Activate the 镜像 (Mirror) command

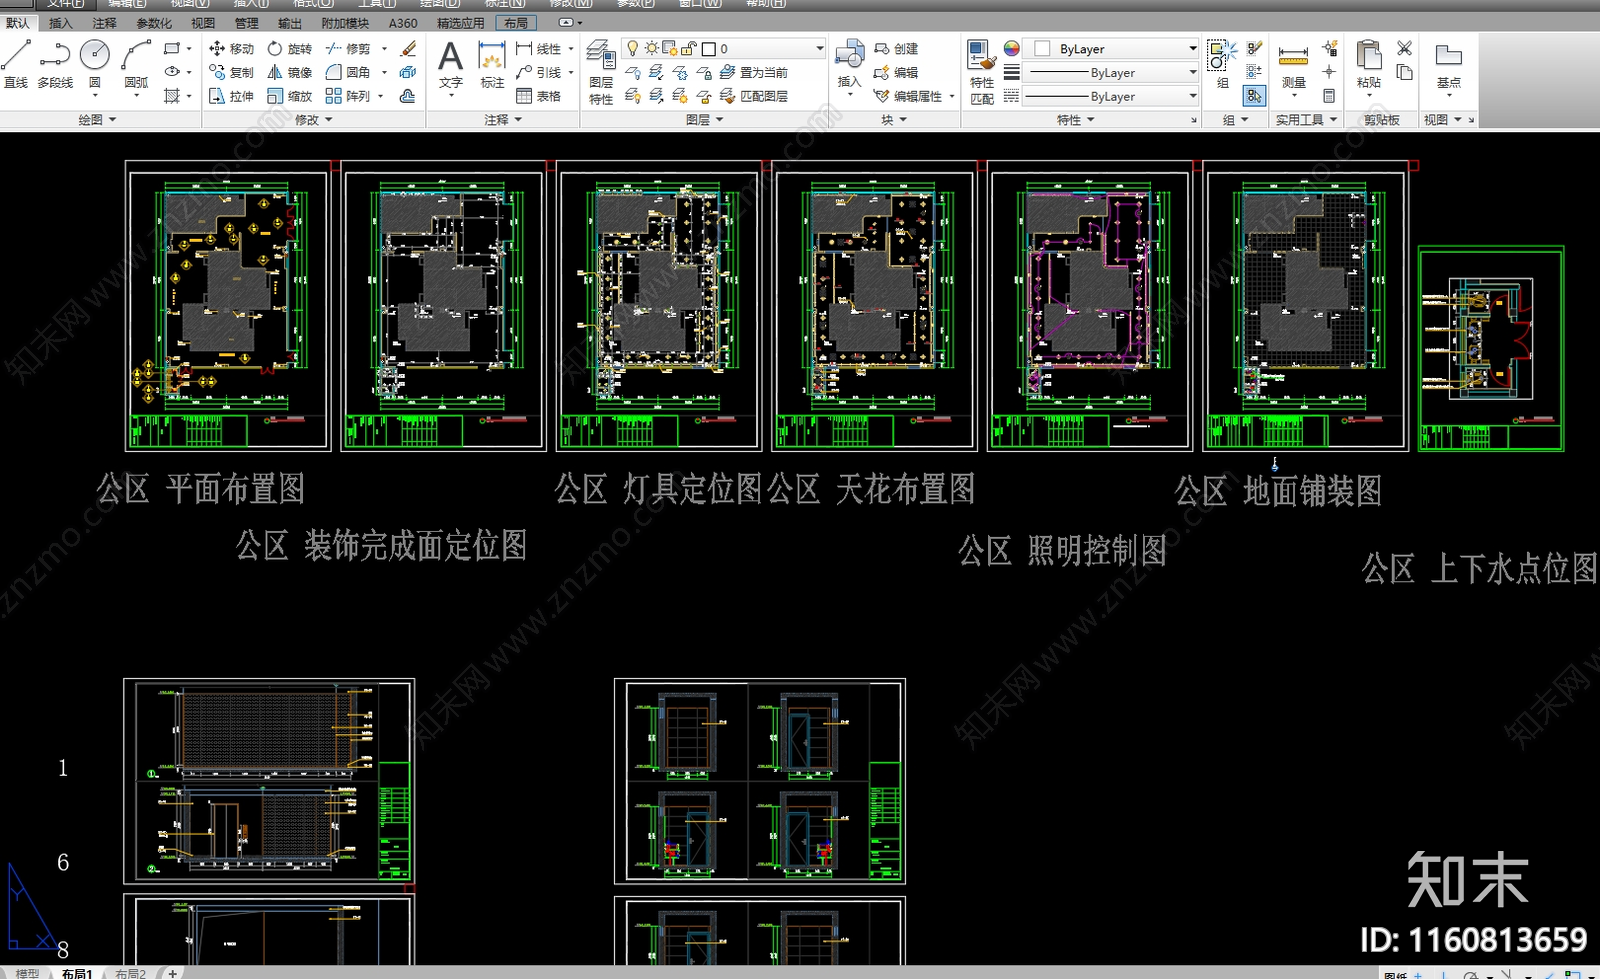(x=290, y=72)
